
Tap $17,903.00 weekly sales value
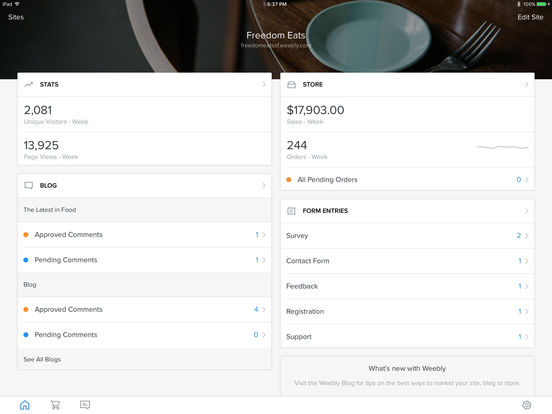click(x=315, y=110)
